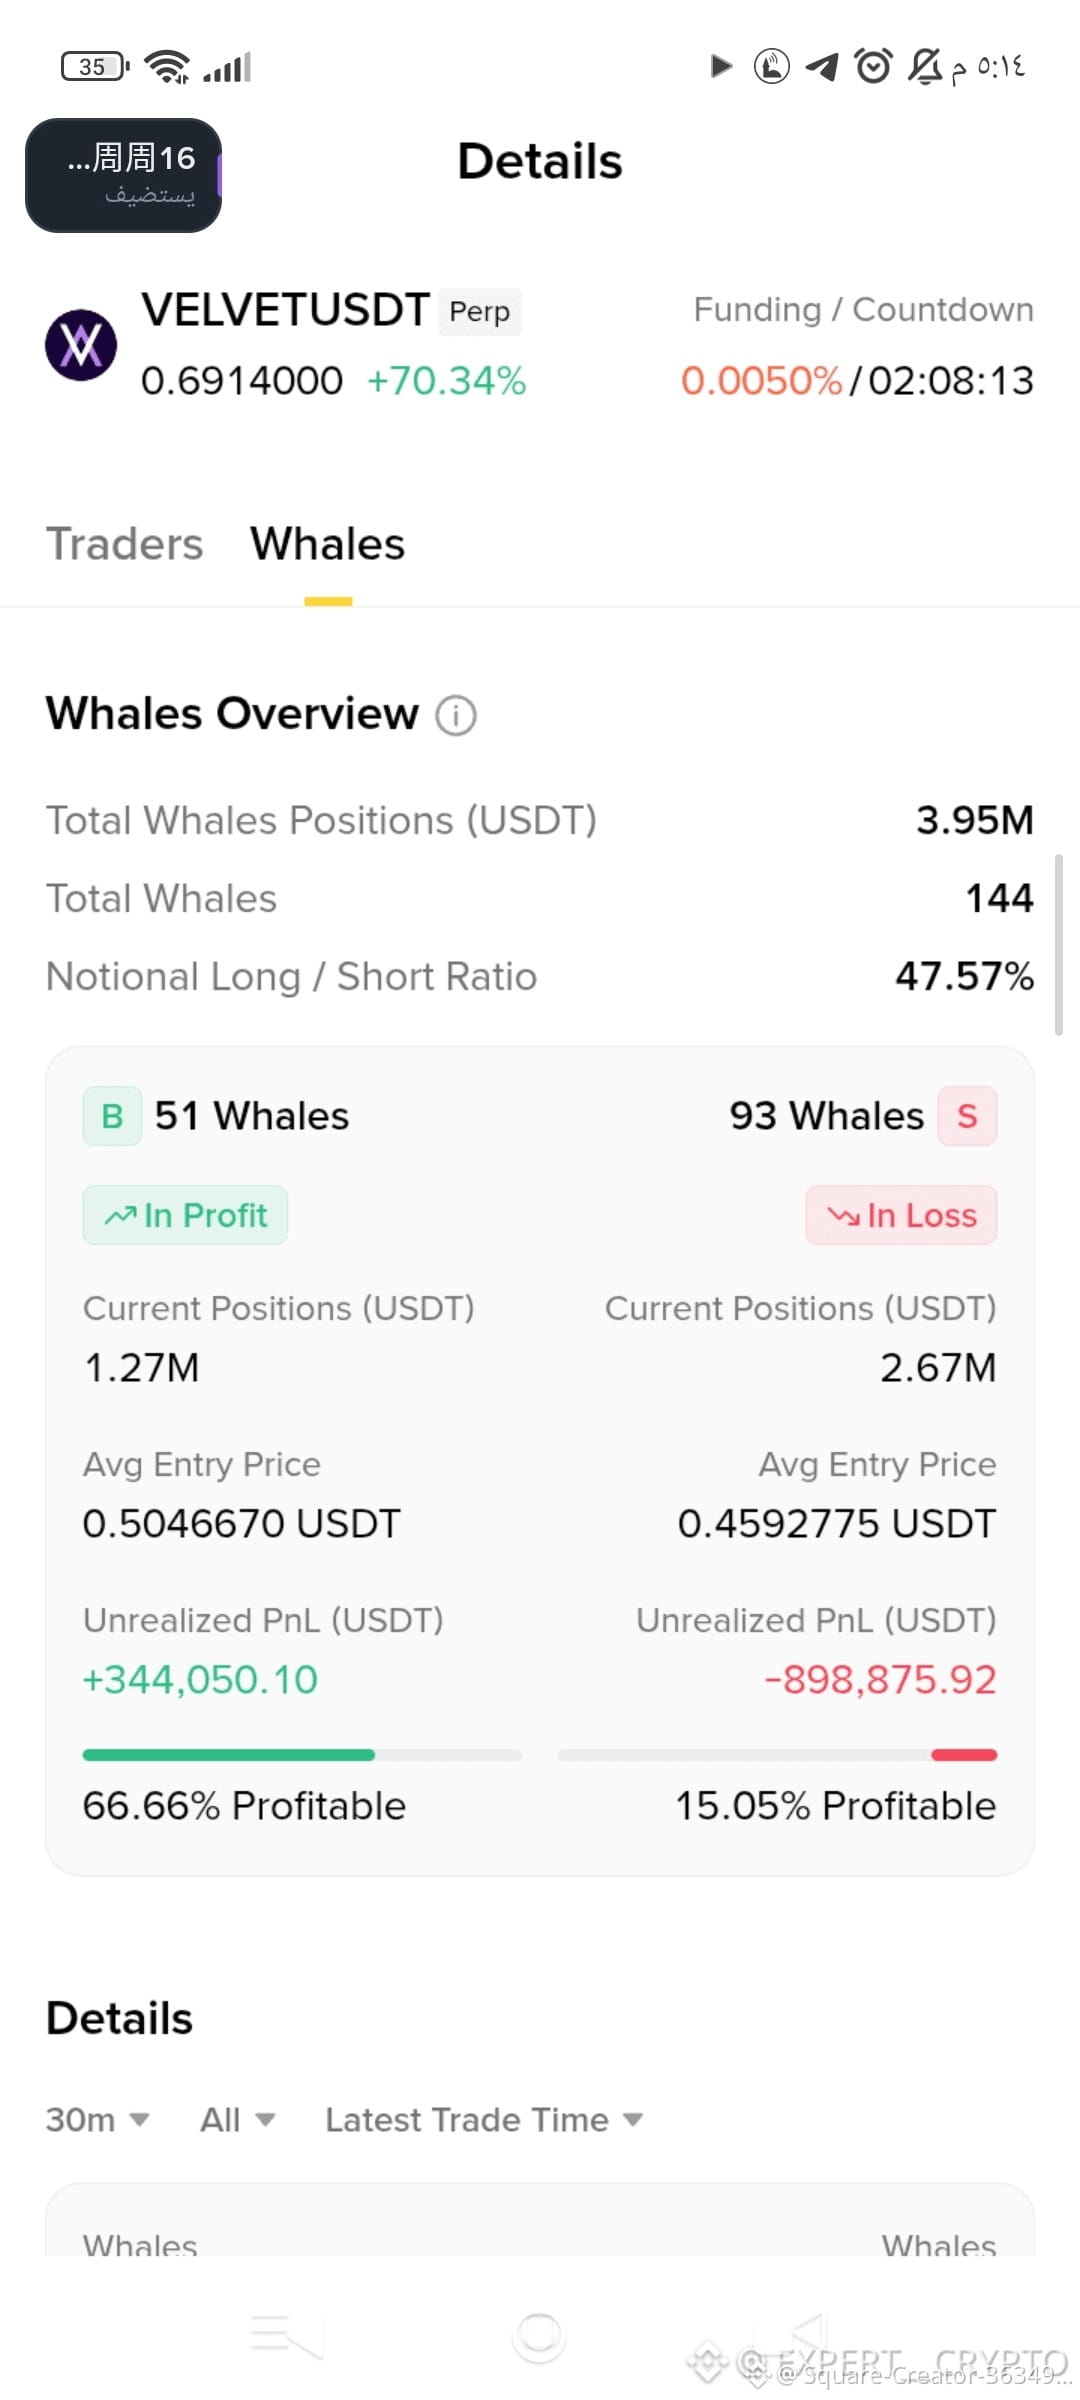Switch to the Traders tab
The width and height of the screenshot is (1080, 2400).
pyautogui.click(x=125, y=544)
